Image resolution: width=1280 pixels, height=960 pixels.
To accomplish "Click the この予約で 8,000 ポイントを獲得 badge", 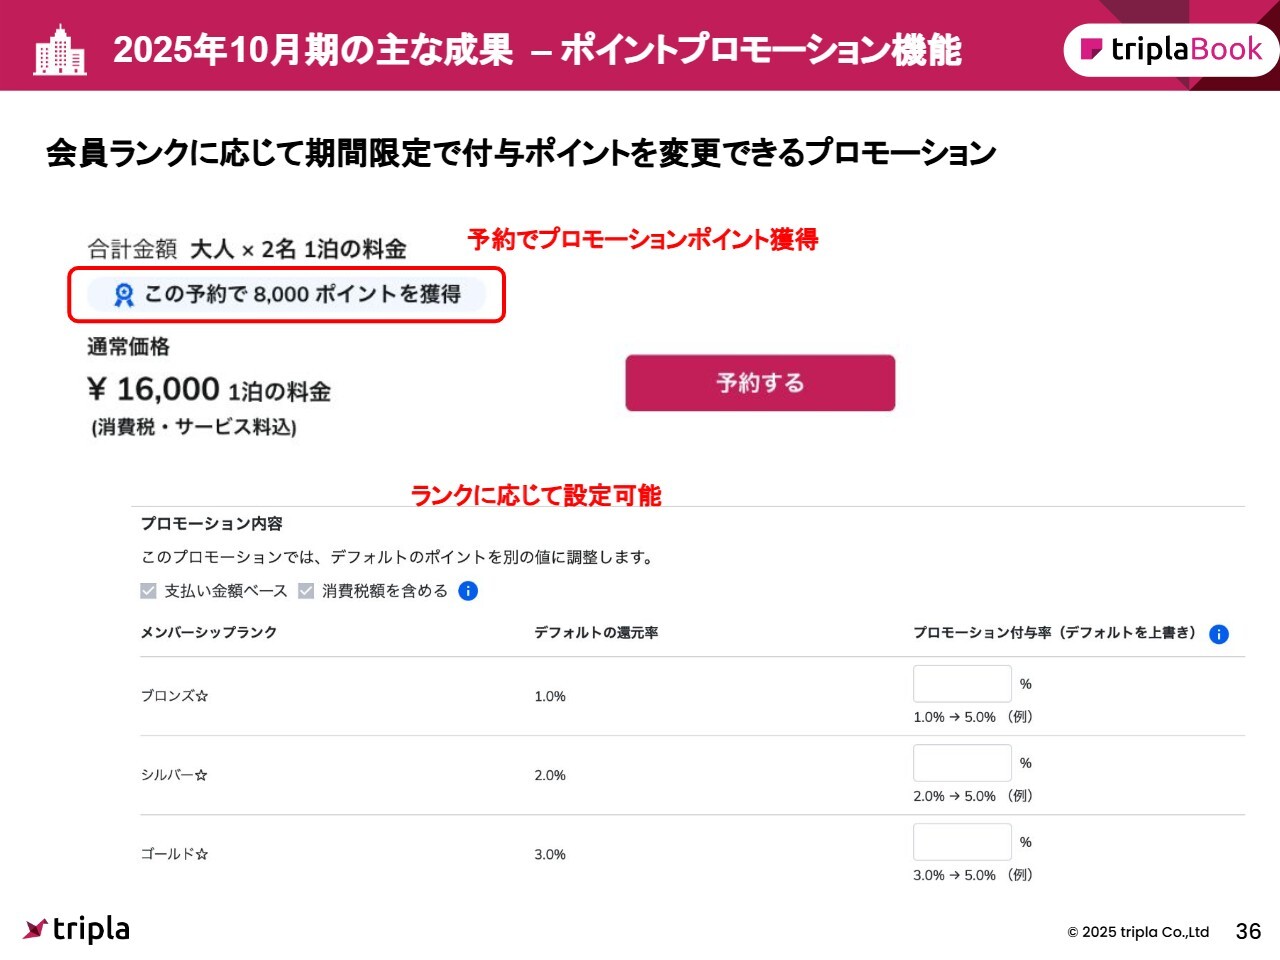I will 302,294.
